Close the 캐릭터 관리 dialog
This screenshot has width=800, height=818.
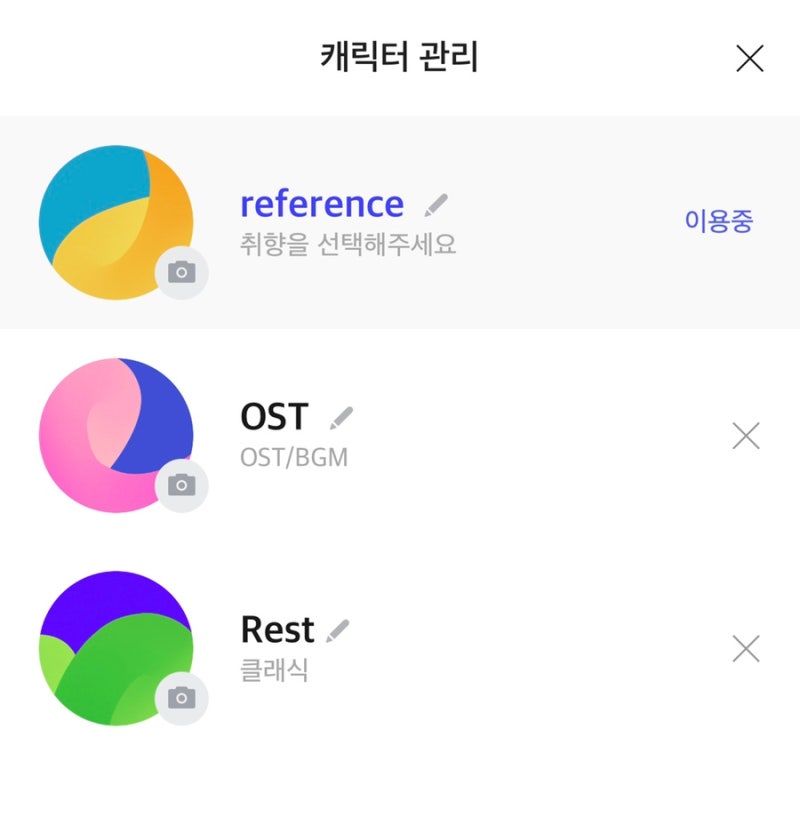(750, 58)
